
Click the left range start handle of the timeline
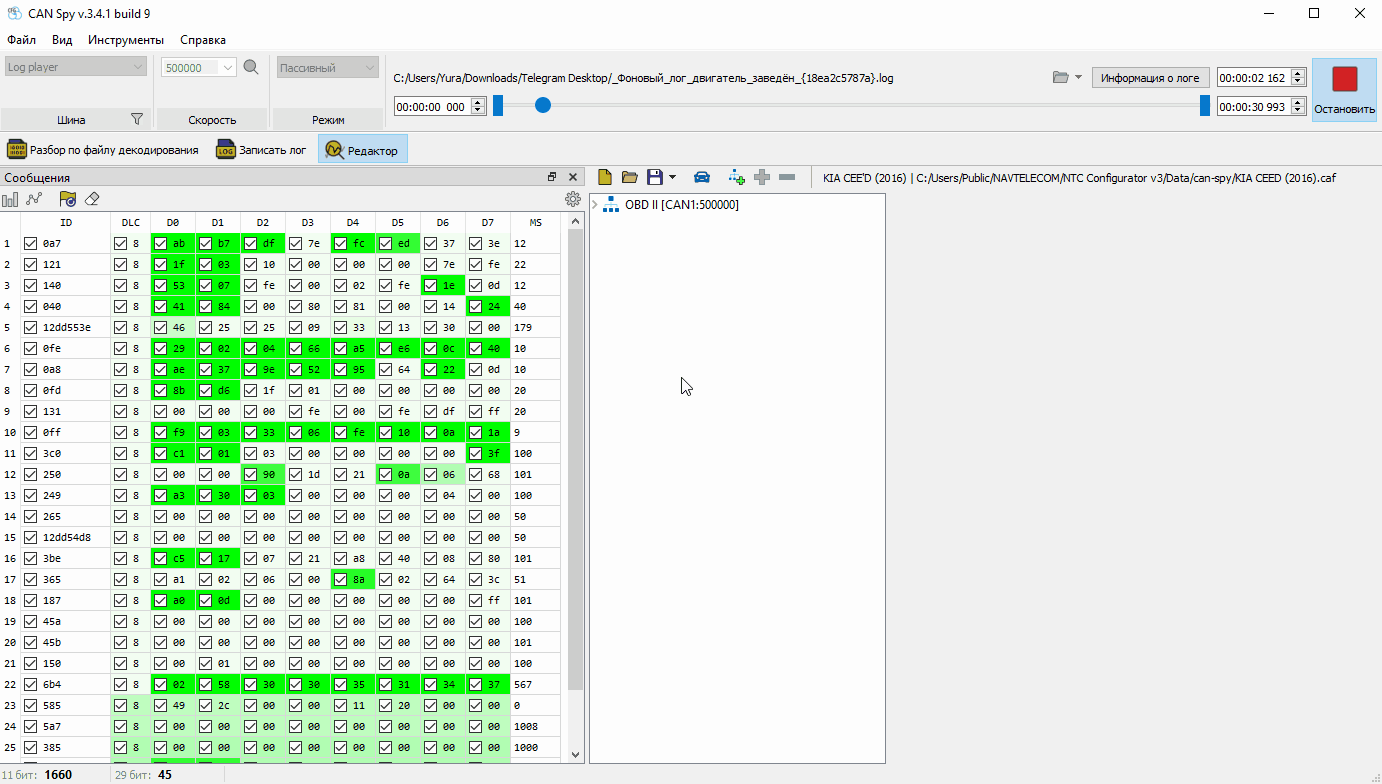click(x=498, y=105)
